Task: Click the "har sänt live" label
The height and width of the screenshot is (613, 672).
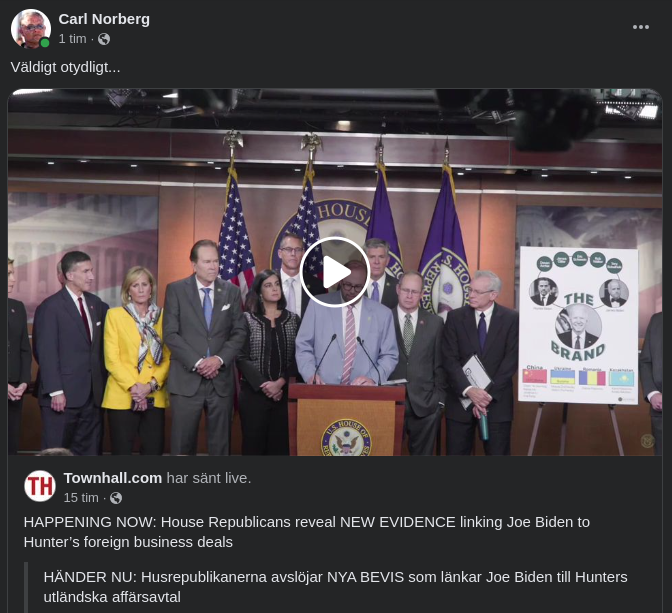Action: pyautogui.click(x=208, y=478)
